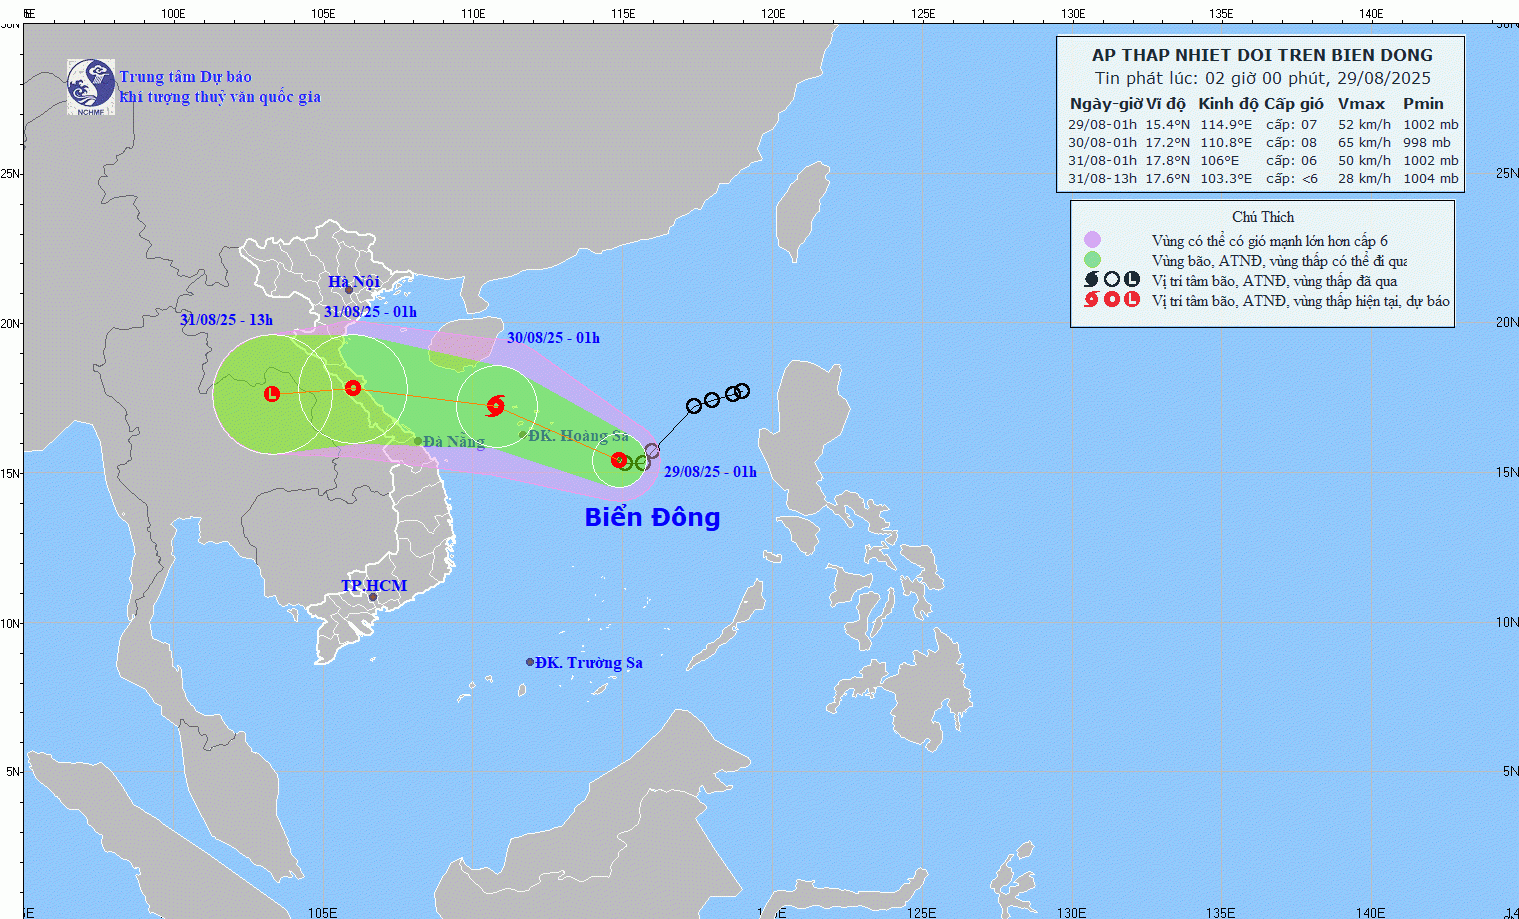This screenshot has width=1519, height=919.
Task: Click the 'Đà Nẵng' map label
Action: click(x=454, y=441)
